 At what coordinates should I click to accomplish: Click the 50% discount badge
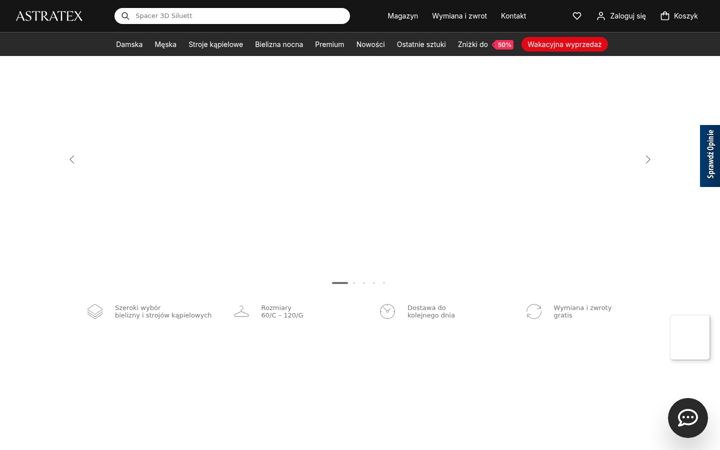pyautogui.click(x=503, y=45)
